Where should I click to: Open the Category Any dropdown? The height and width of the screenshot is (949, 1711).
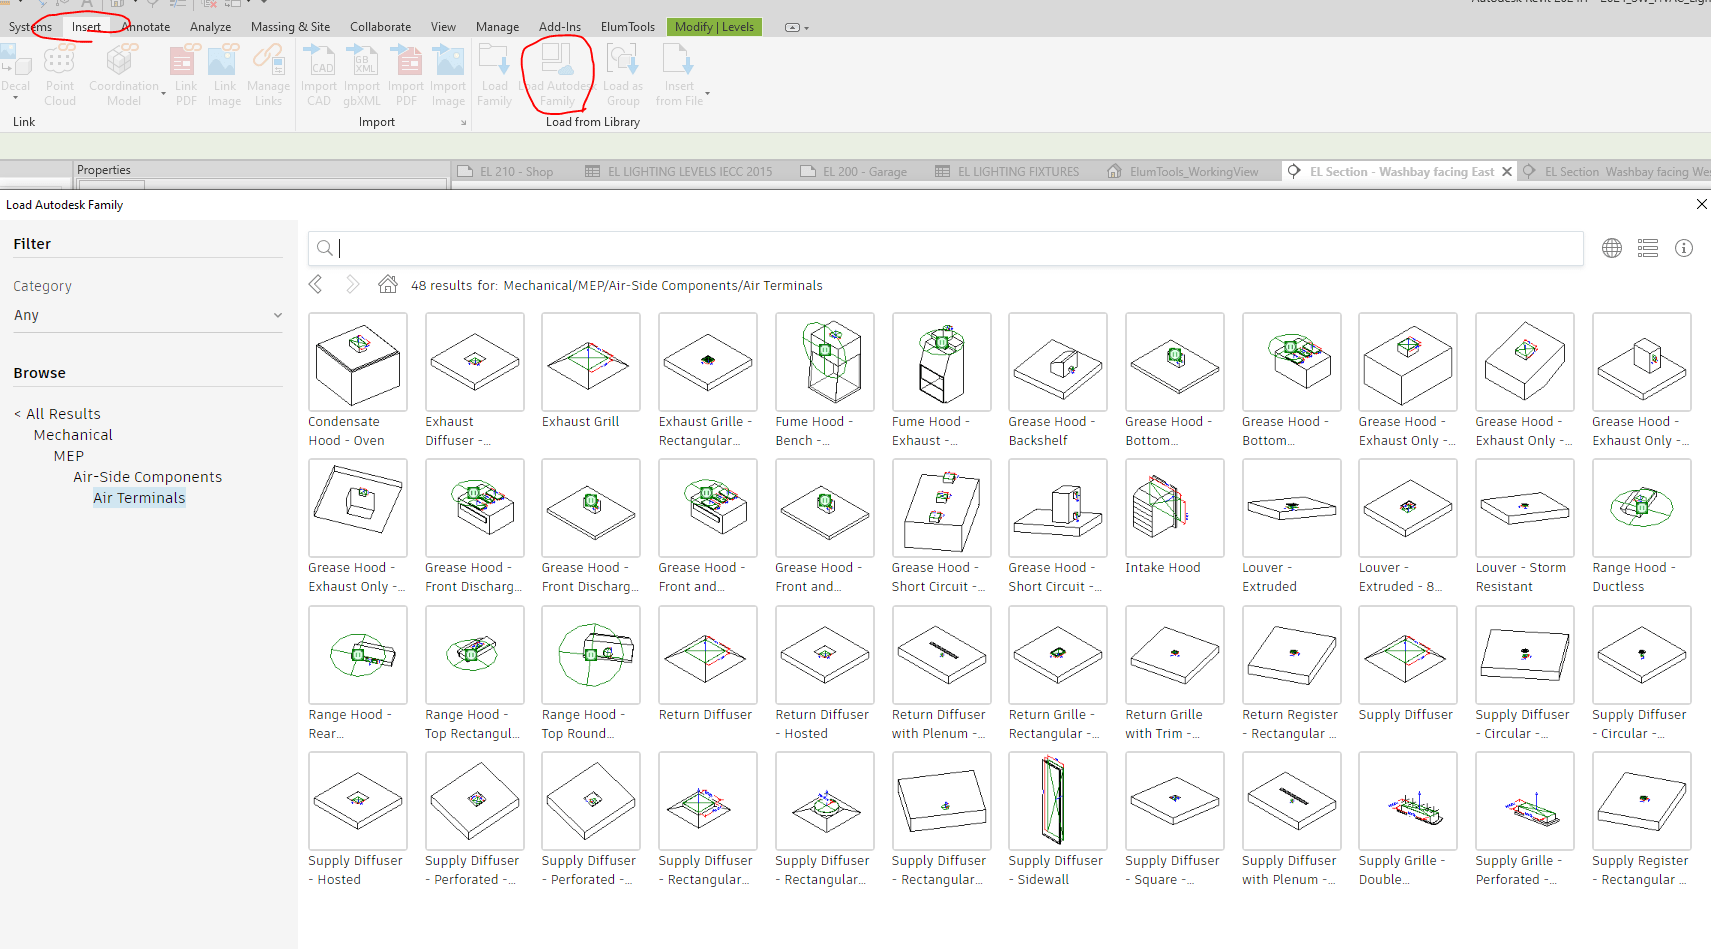click(x=148, y=314)
